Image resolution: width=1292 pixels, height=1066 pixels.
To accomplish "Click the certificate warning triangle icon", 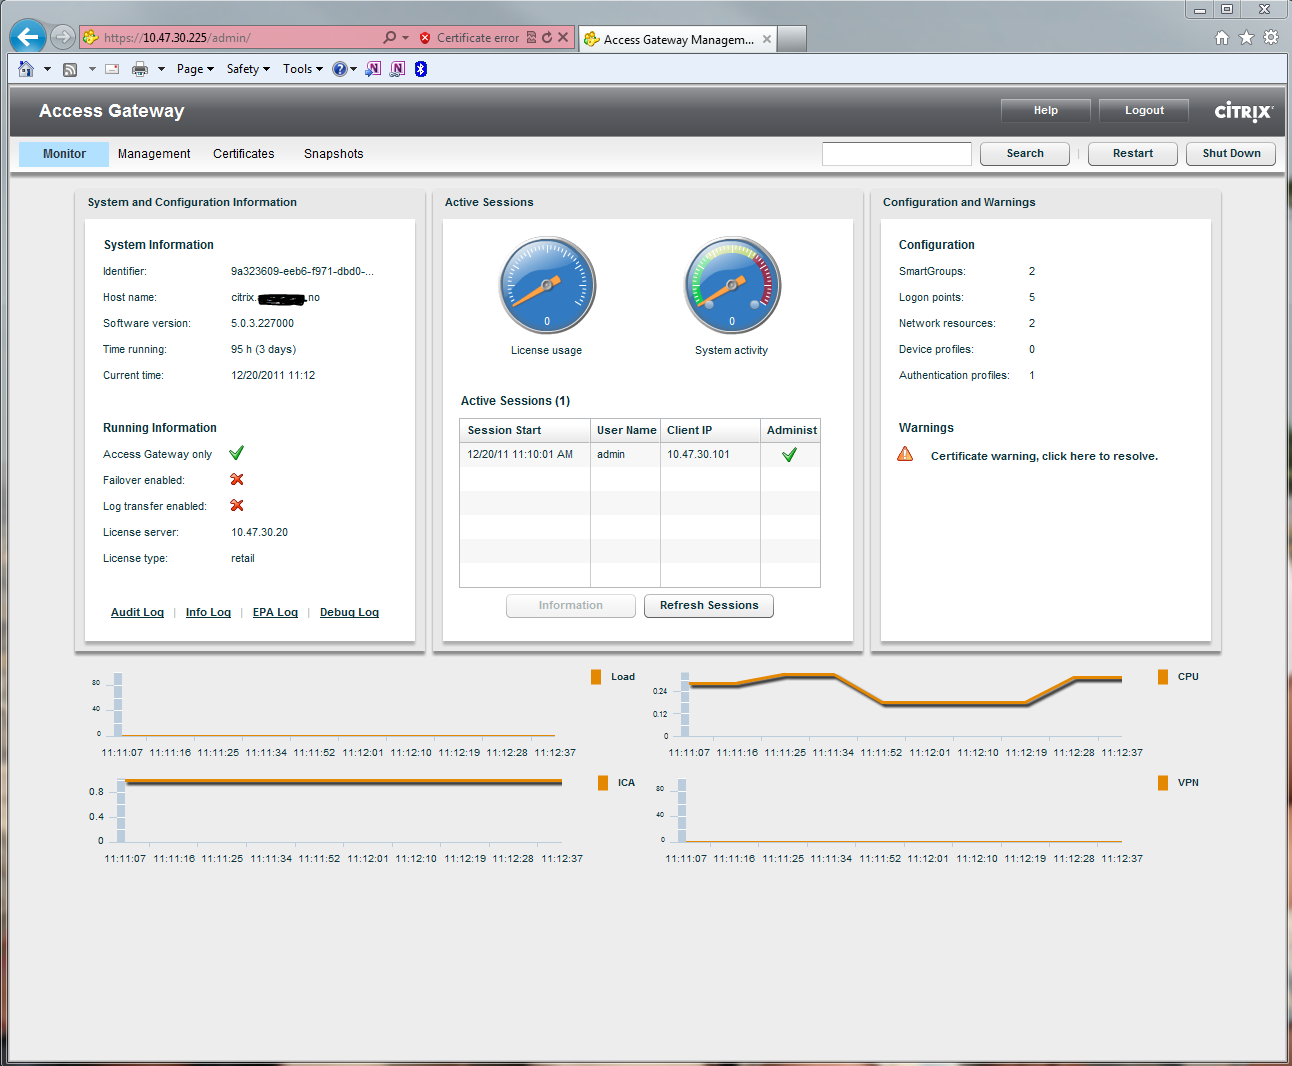I will coord(905,454).
